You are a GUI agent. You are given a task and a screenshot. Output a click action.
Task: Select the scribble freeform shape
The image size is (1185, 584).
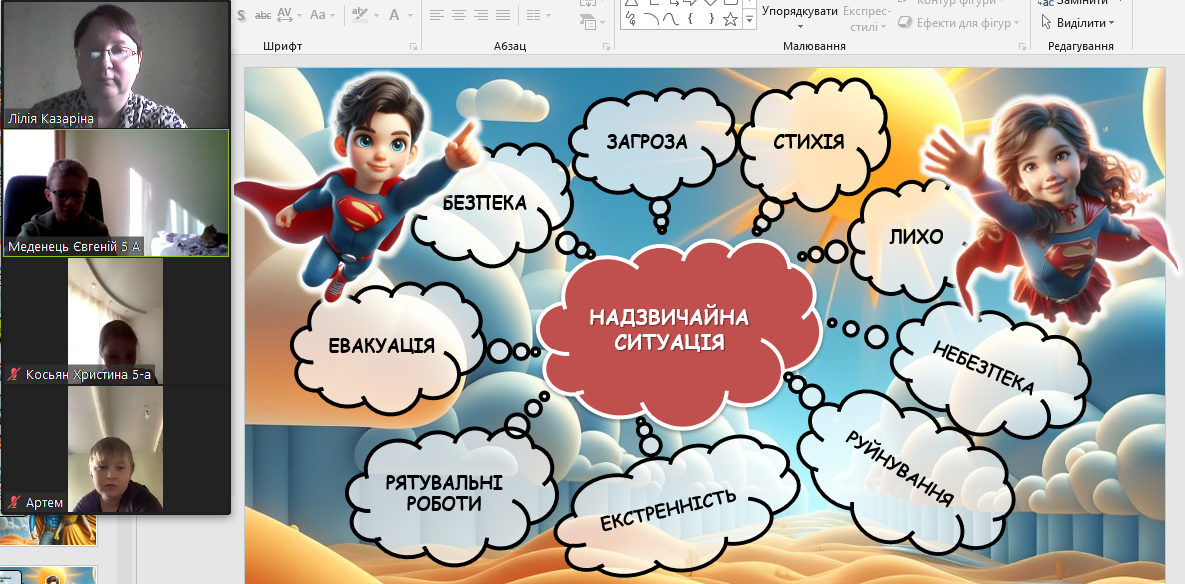click(632, 20)
